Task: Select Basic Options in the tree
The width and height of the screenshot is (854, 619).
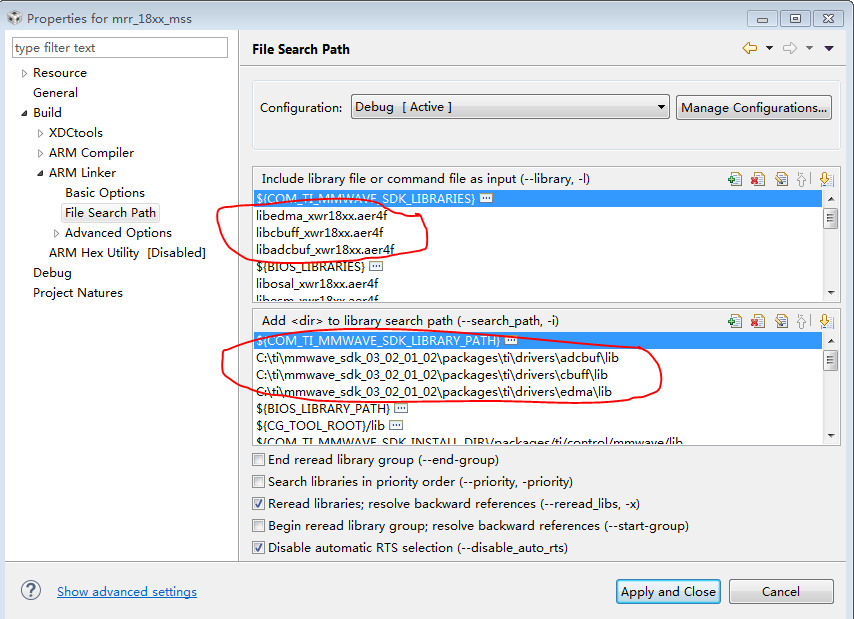Action: pyautogui.click(x=105, y=193)
